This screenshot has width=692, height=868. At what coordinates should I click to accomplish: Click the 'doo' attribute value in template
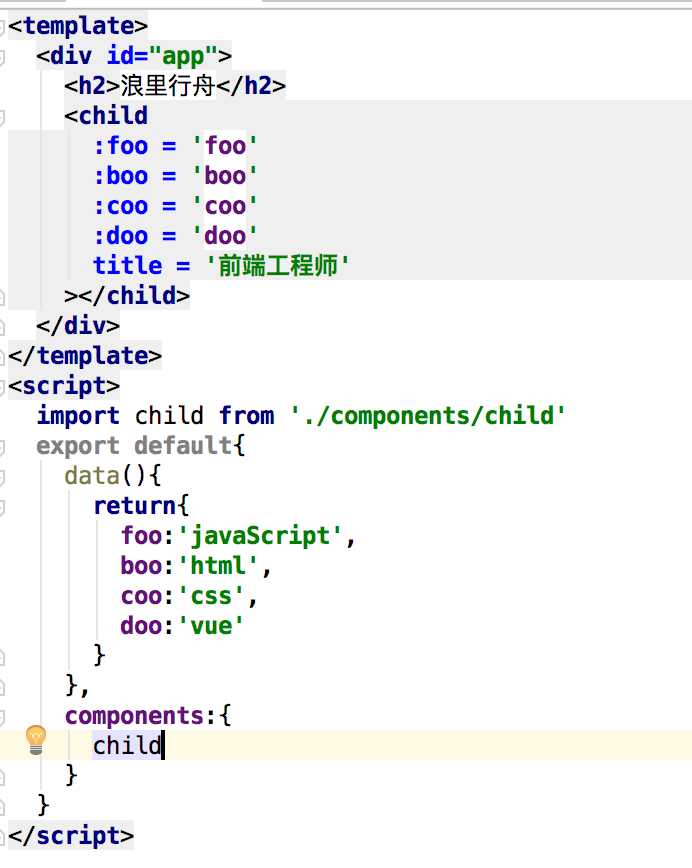pos(224,236)
